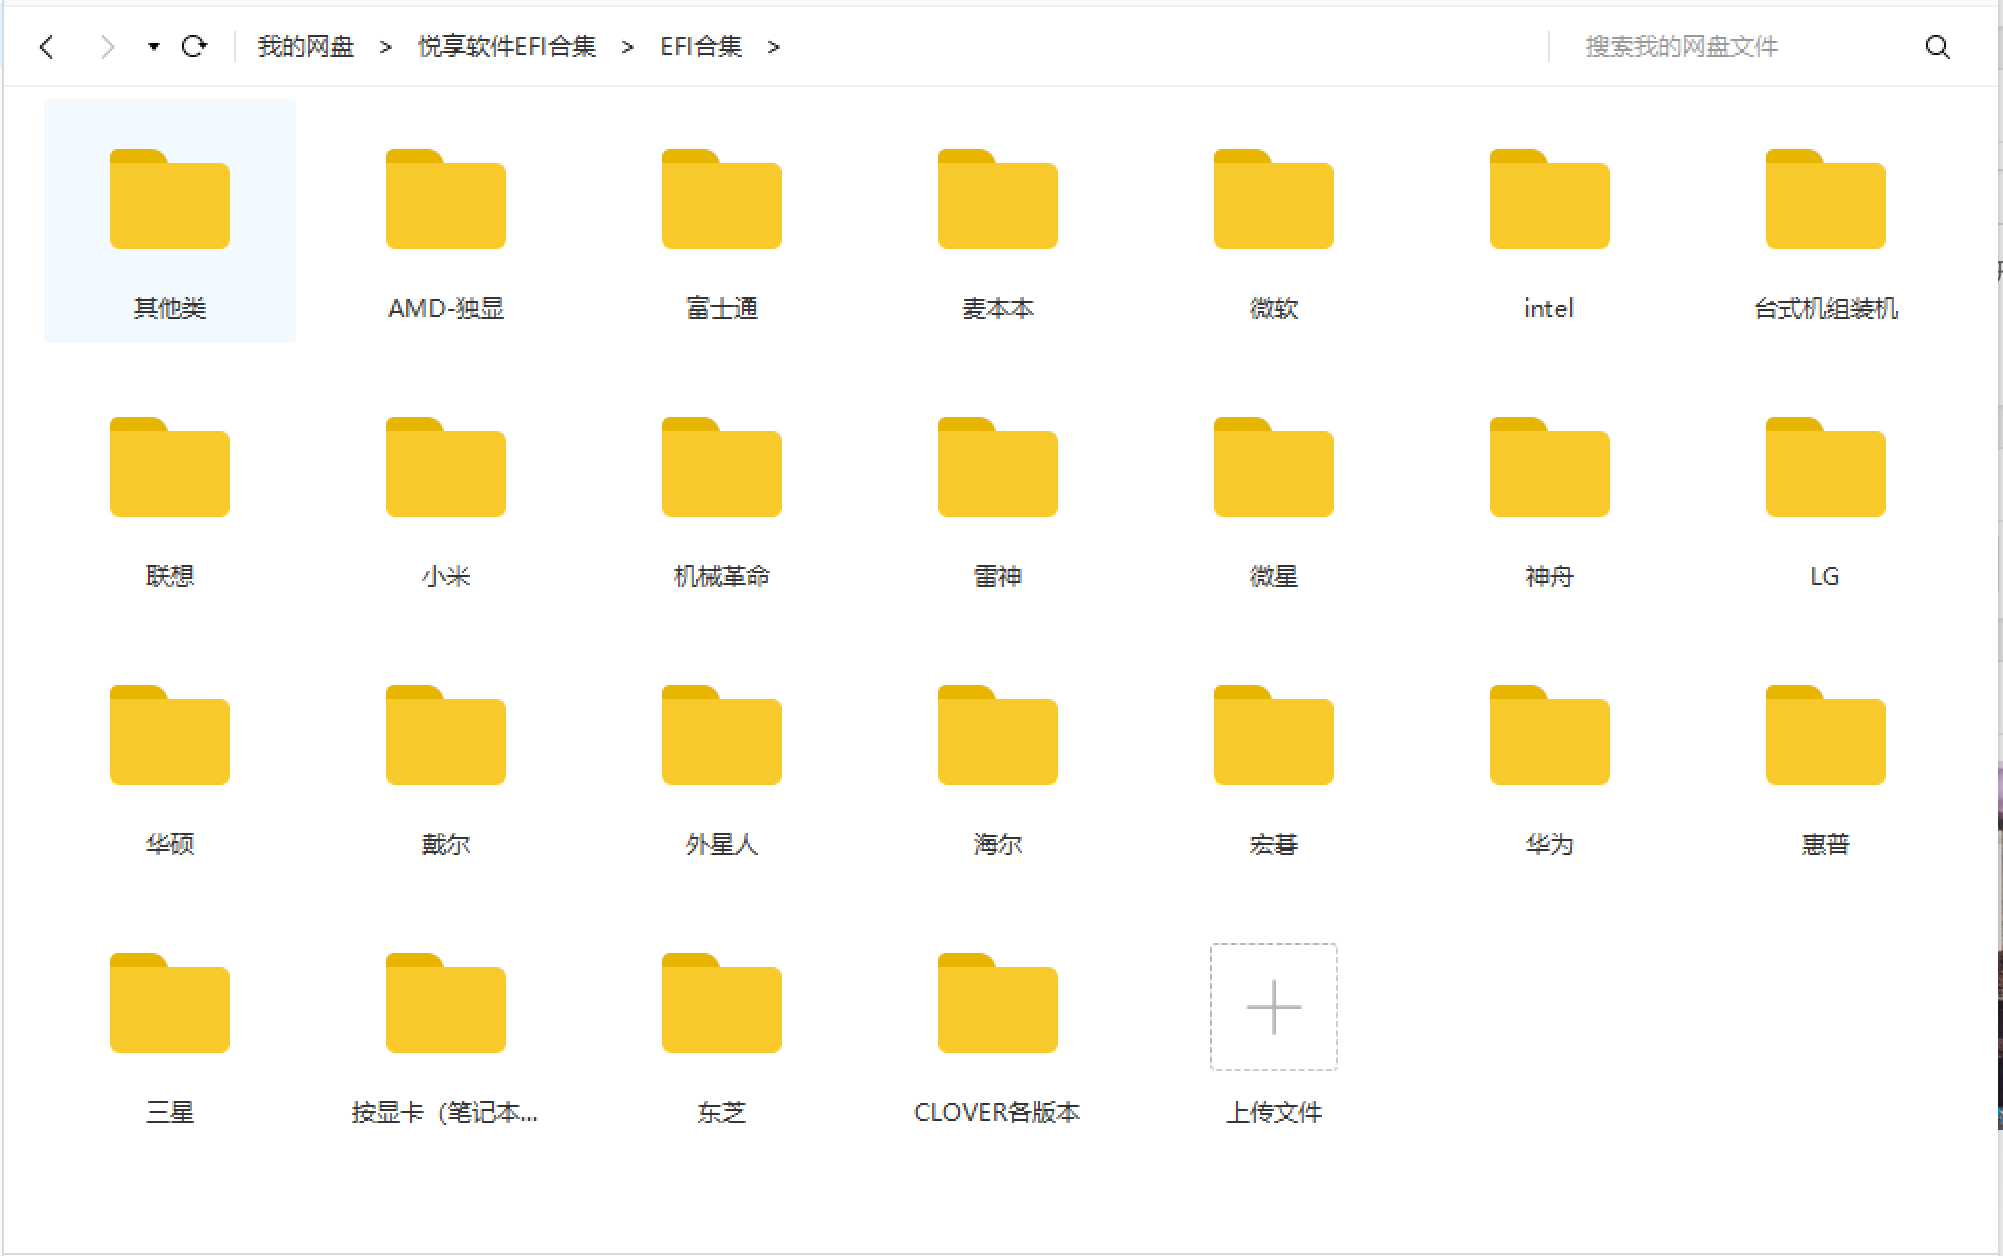The height and width of the screenshot is (1256, 2003).
Task: Open the CLOVER各版本 folder
Action: point(997,1004)
